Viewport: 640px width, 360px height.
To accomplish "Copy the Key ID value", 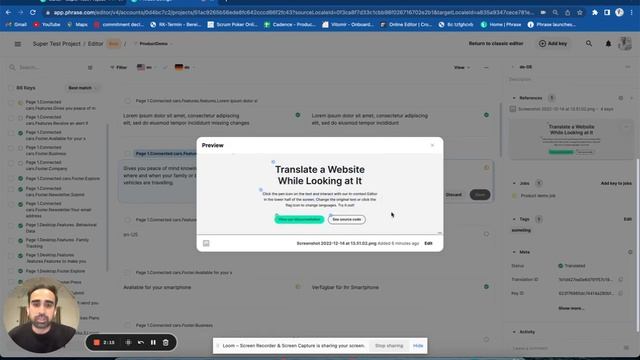I will click(x=620, y=293).
